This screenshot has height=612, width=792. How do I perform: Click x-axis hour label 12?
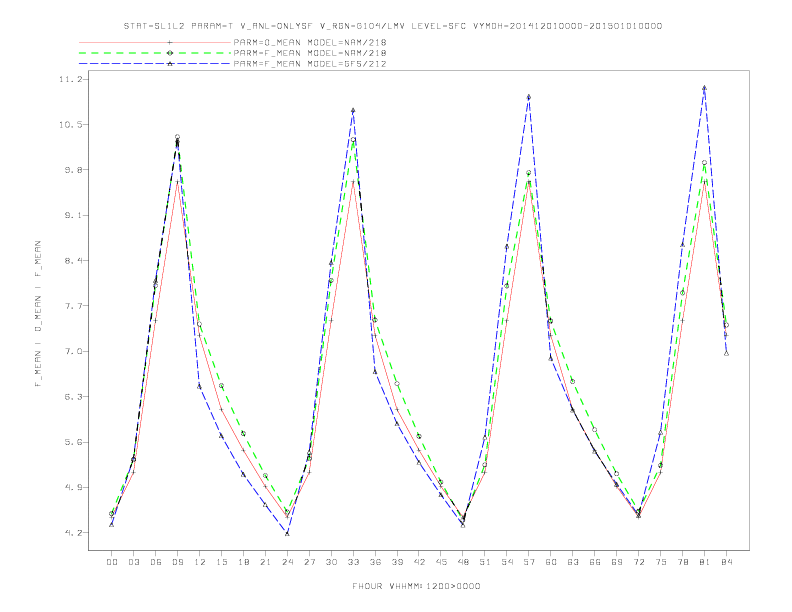coord(200,562)
